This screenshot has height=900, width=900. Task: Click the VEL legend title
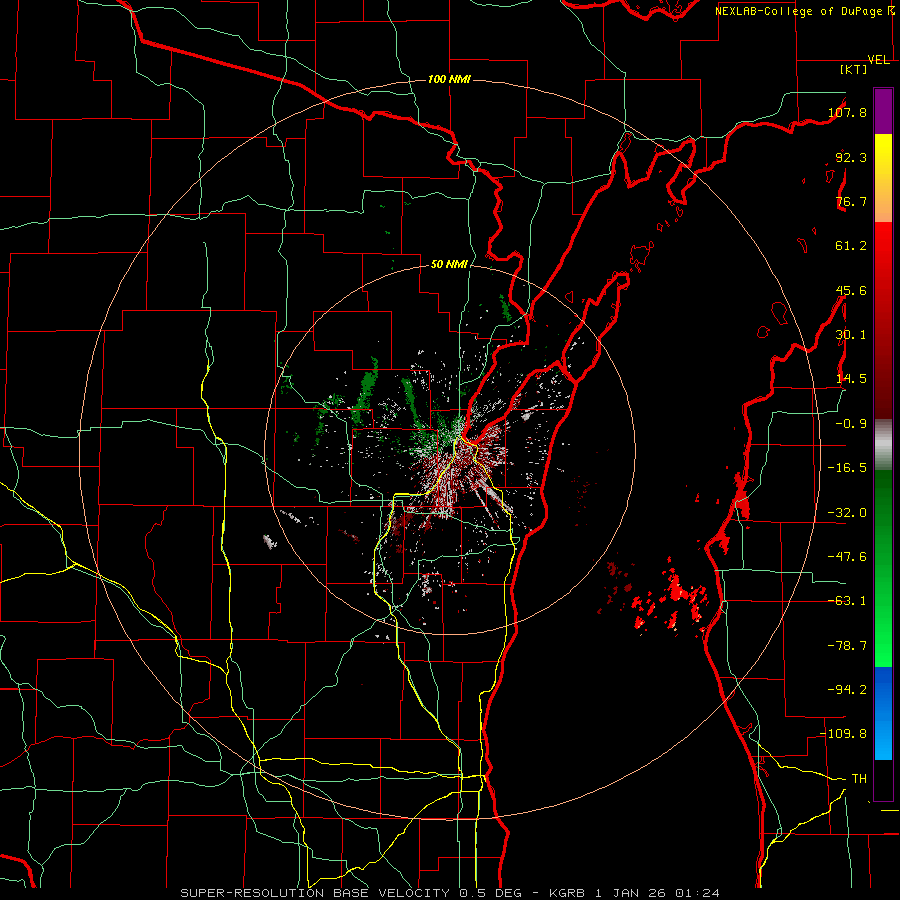coord(878,60)
